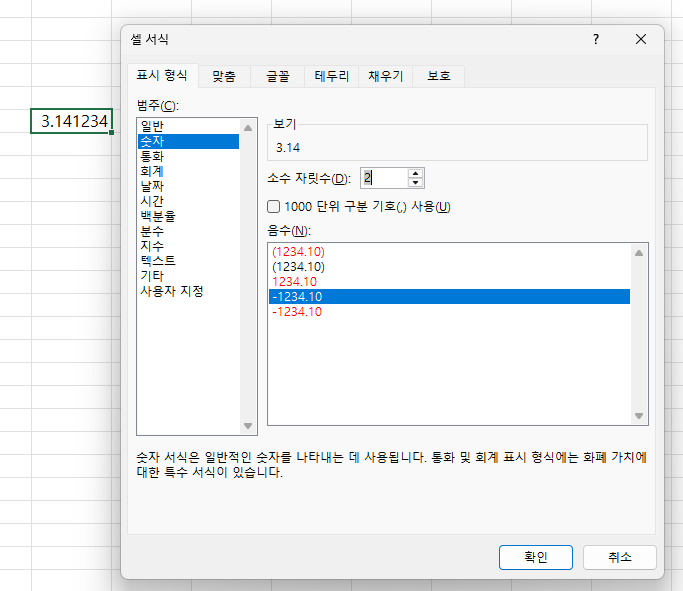683x591 pixels.
Task: Close the 셀 서식 dialog
Action: point(640,39)
